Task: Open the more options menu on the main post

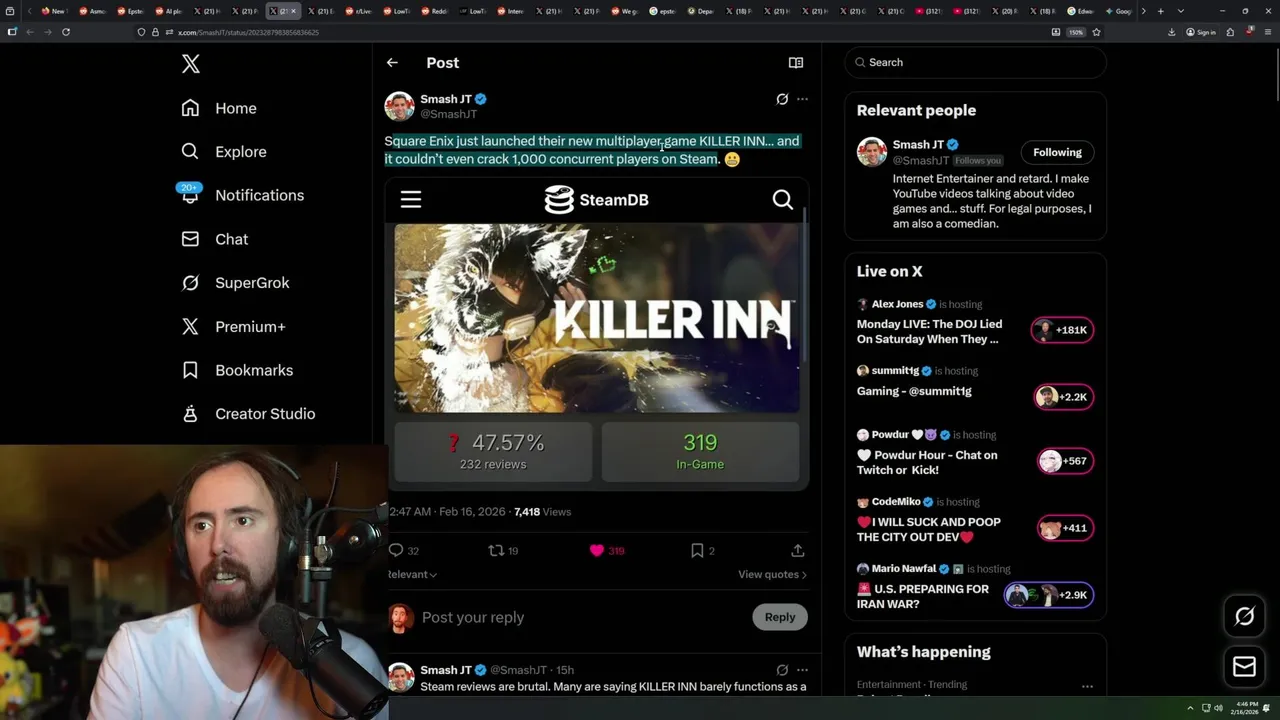Action: pyautogui.click(x=802, y=99)
